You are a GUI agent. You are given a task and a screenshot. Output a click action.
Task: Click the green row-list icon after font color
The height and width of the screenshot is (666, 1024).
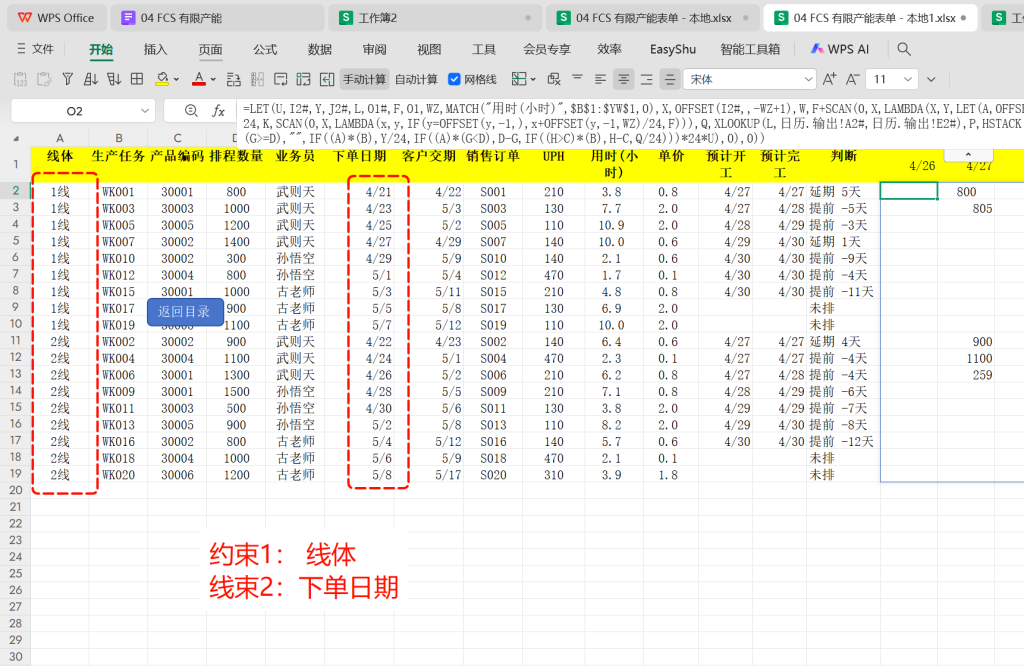tap(233, 80)
